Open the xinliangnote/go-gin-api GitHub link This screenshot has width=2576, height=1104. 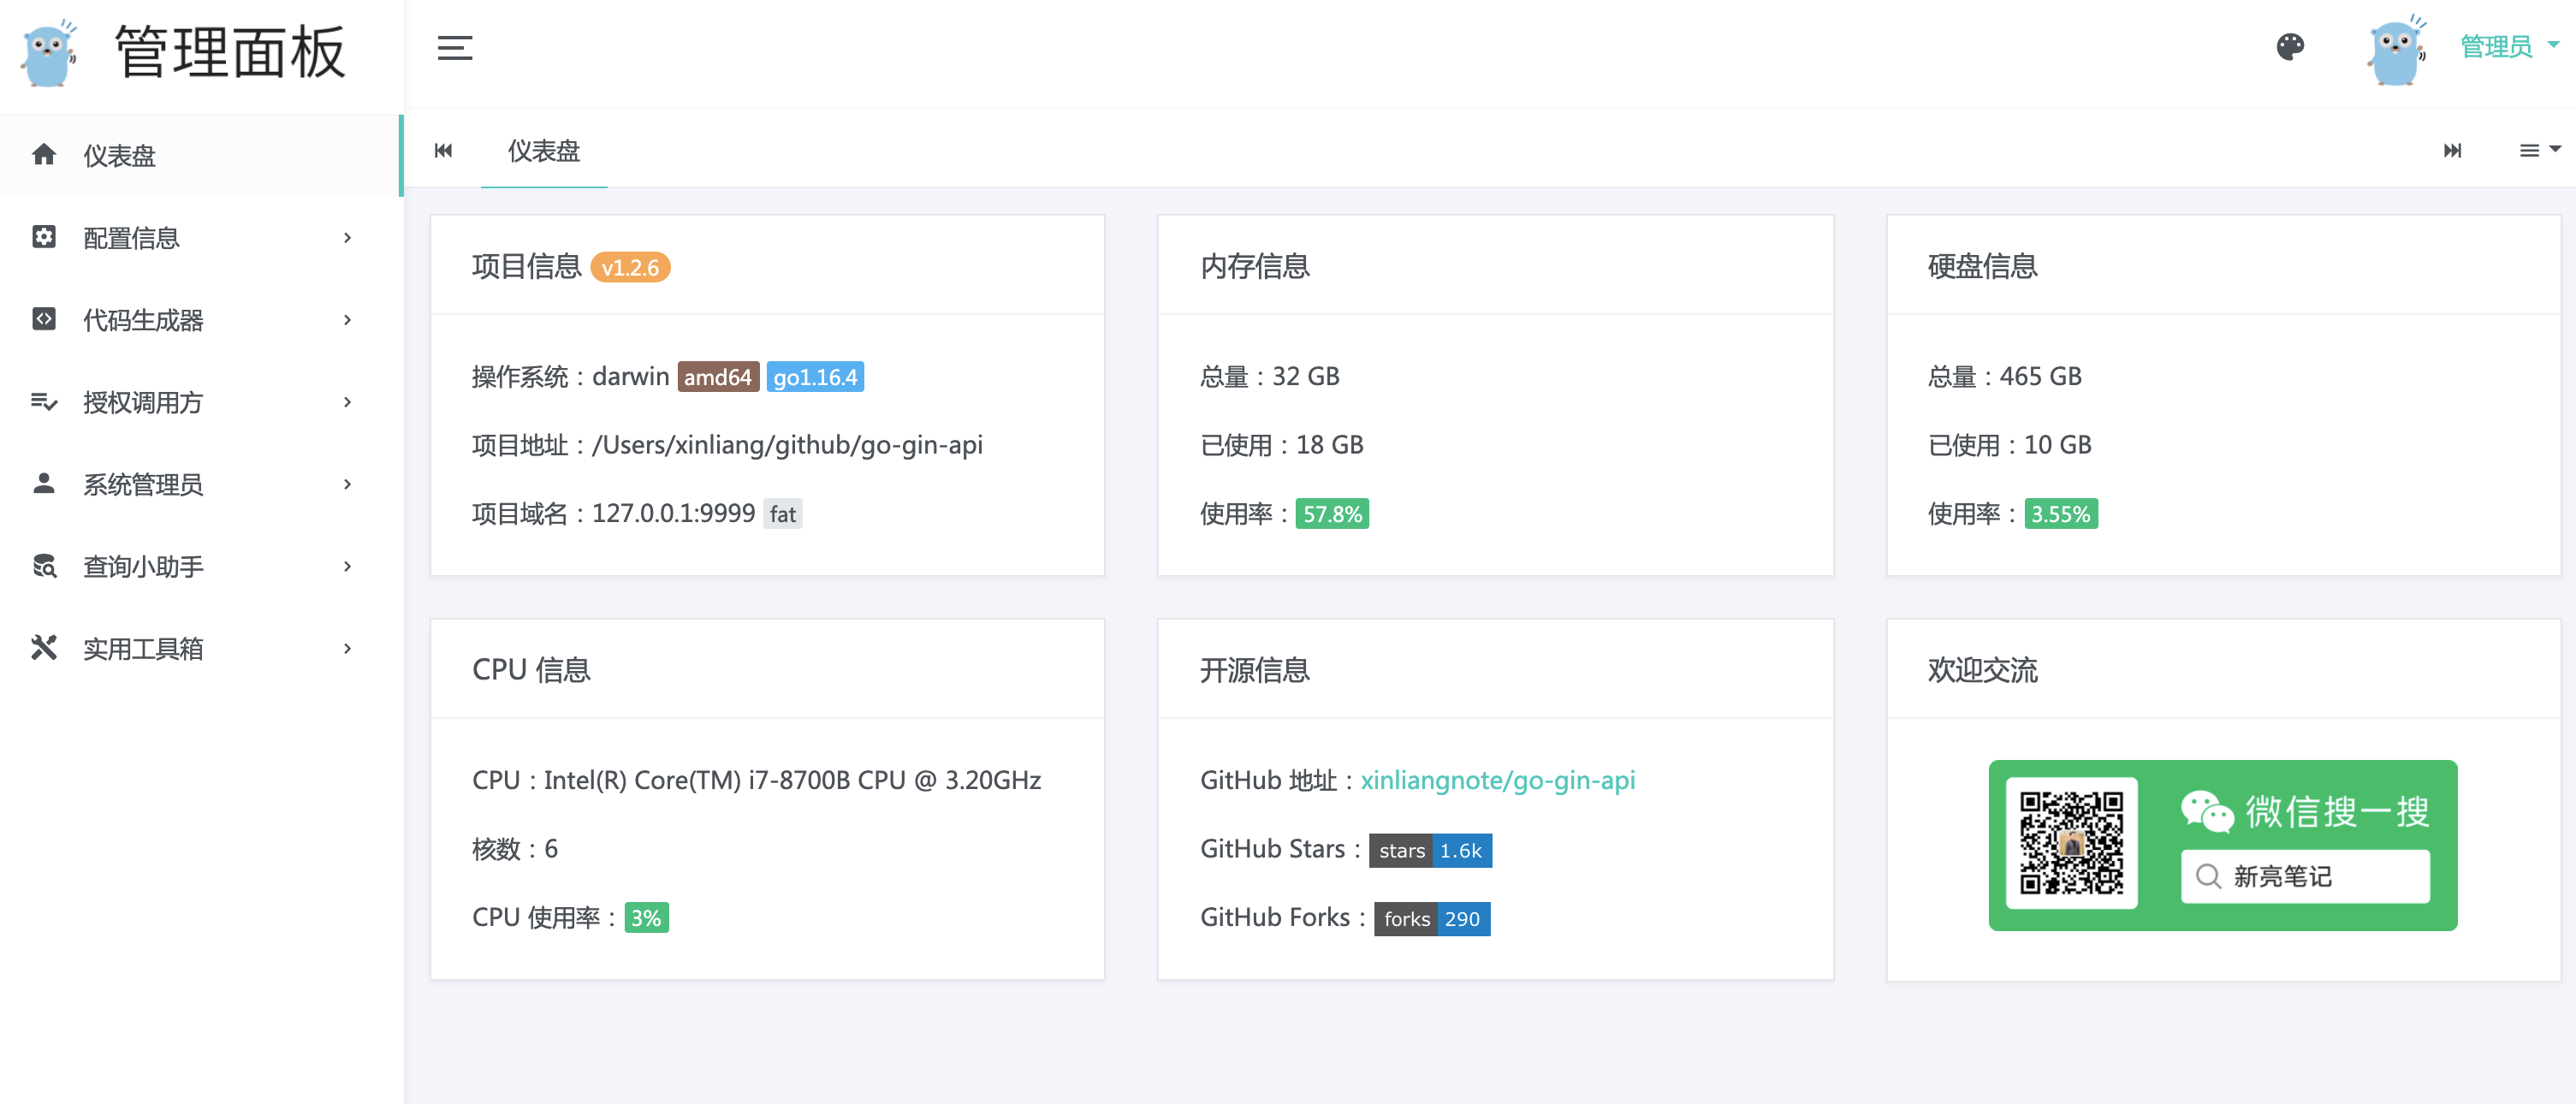click(1497, 780)
